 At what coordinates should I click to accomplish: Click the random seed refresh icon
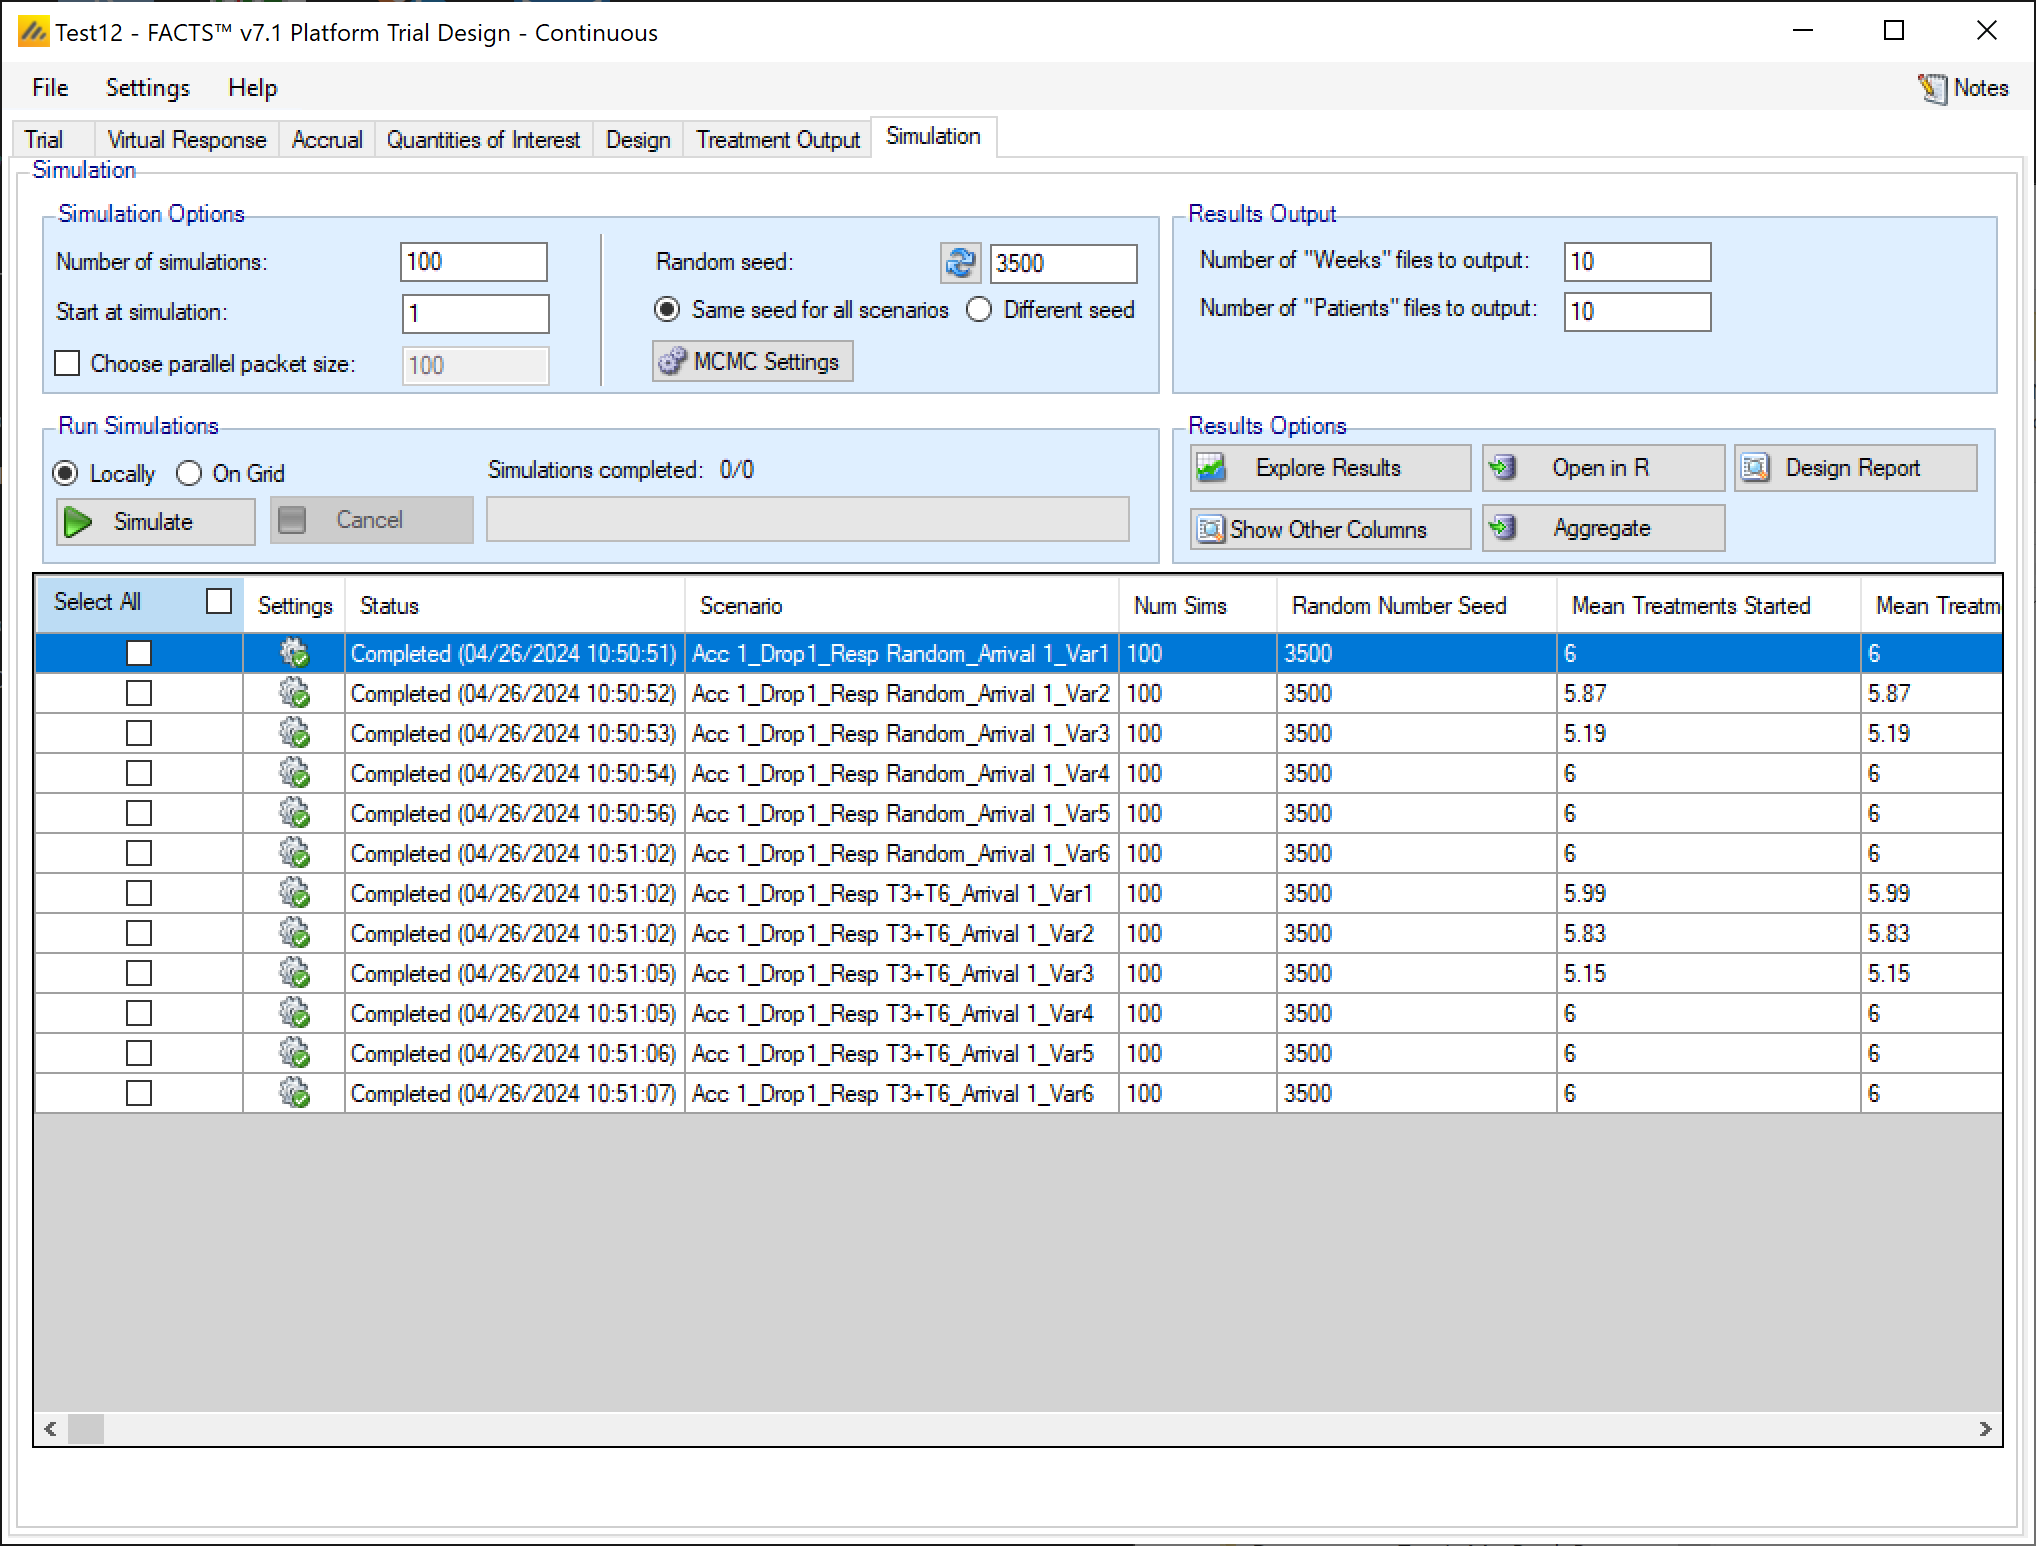[959, 263]
